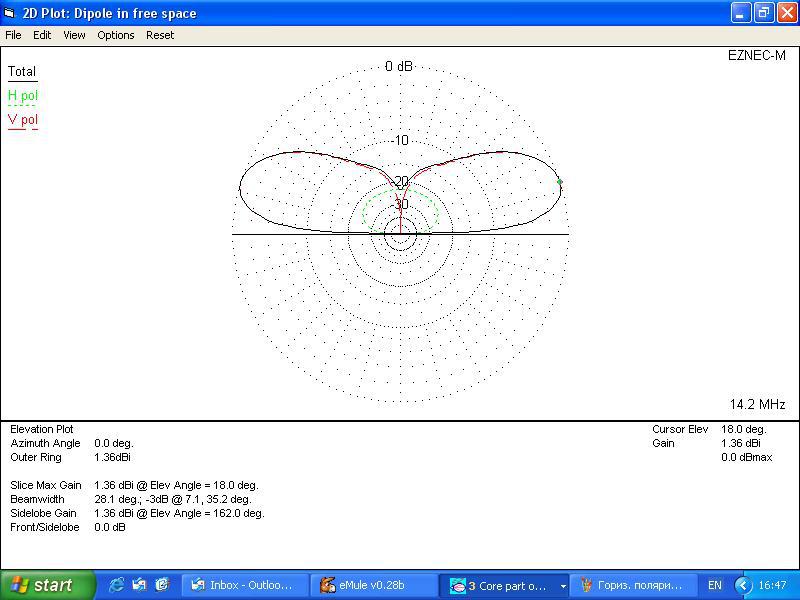Expand hidden system tray icons arrow
This screenshot has height=600, width=800.
click(x=743, y=585)
